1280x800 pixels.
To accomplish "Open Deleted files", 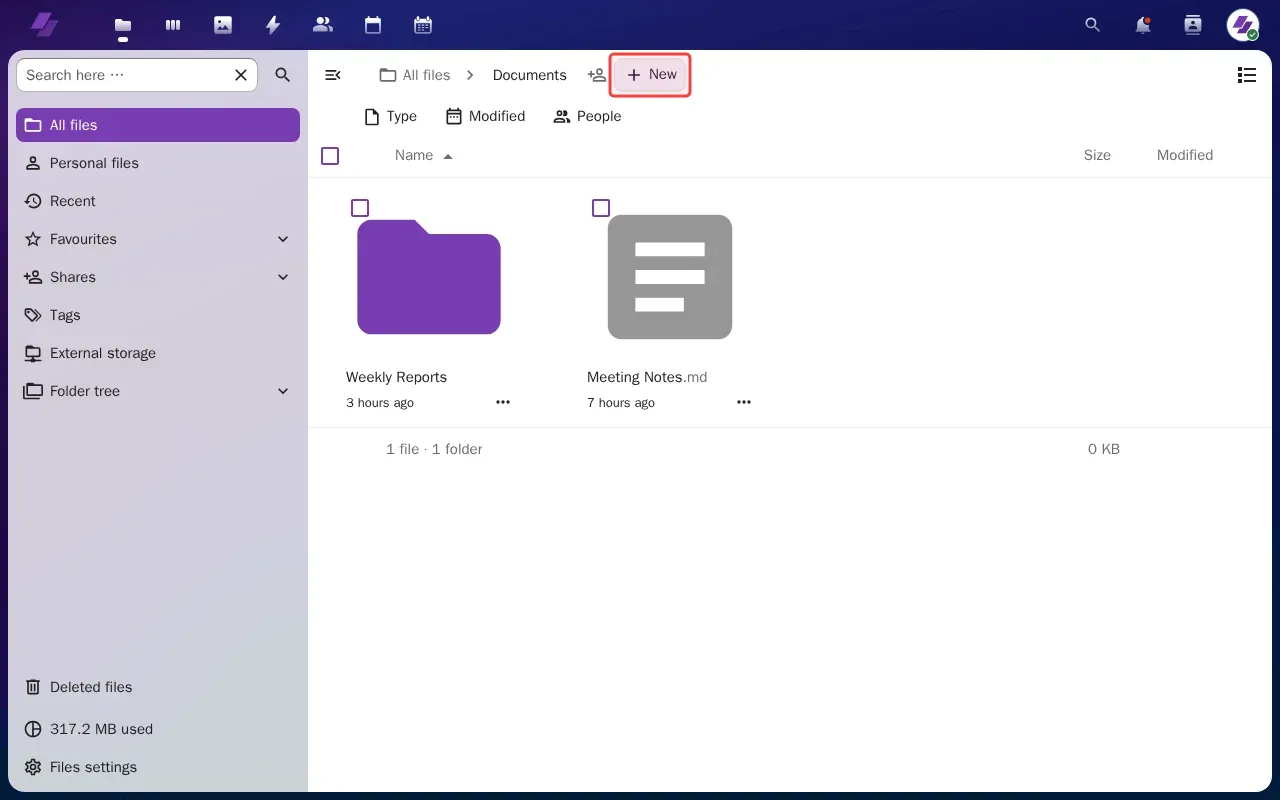I will click(90, 687).
